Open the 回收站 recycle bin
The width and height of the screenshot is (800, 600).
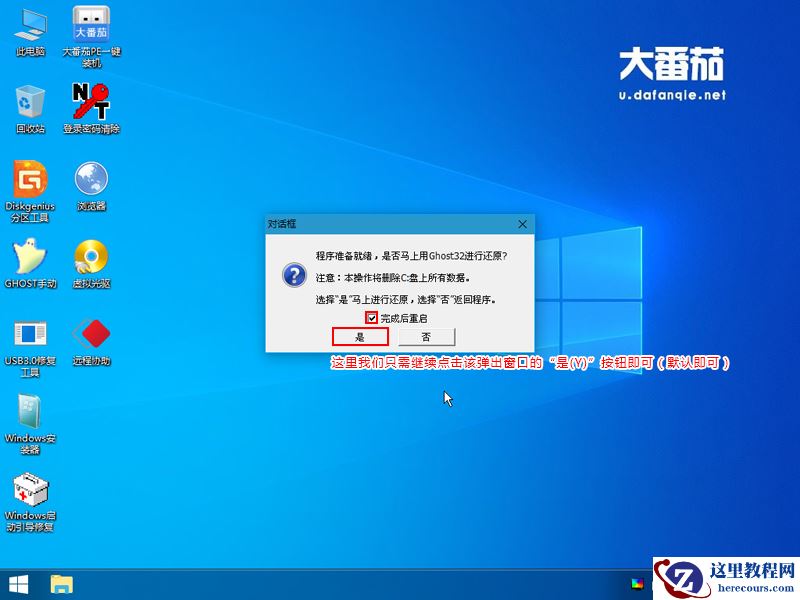[30, 103]
